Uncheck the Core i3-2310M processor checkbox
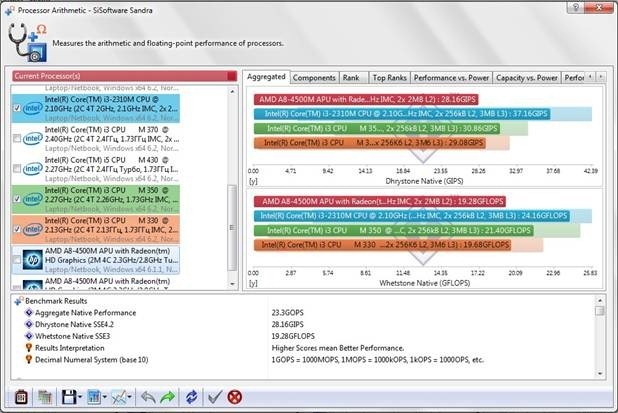 (x=17, y=108)
